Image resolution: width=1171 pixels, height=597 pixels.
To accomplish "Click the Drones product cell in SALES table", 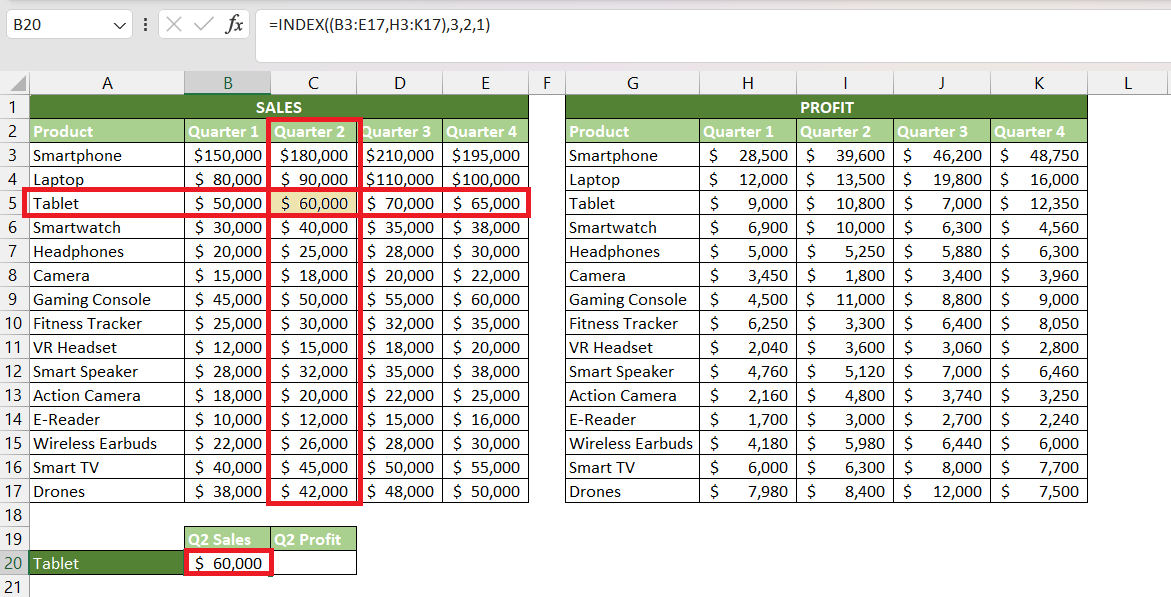I will pos(107,492).
